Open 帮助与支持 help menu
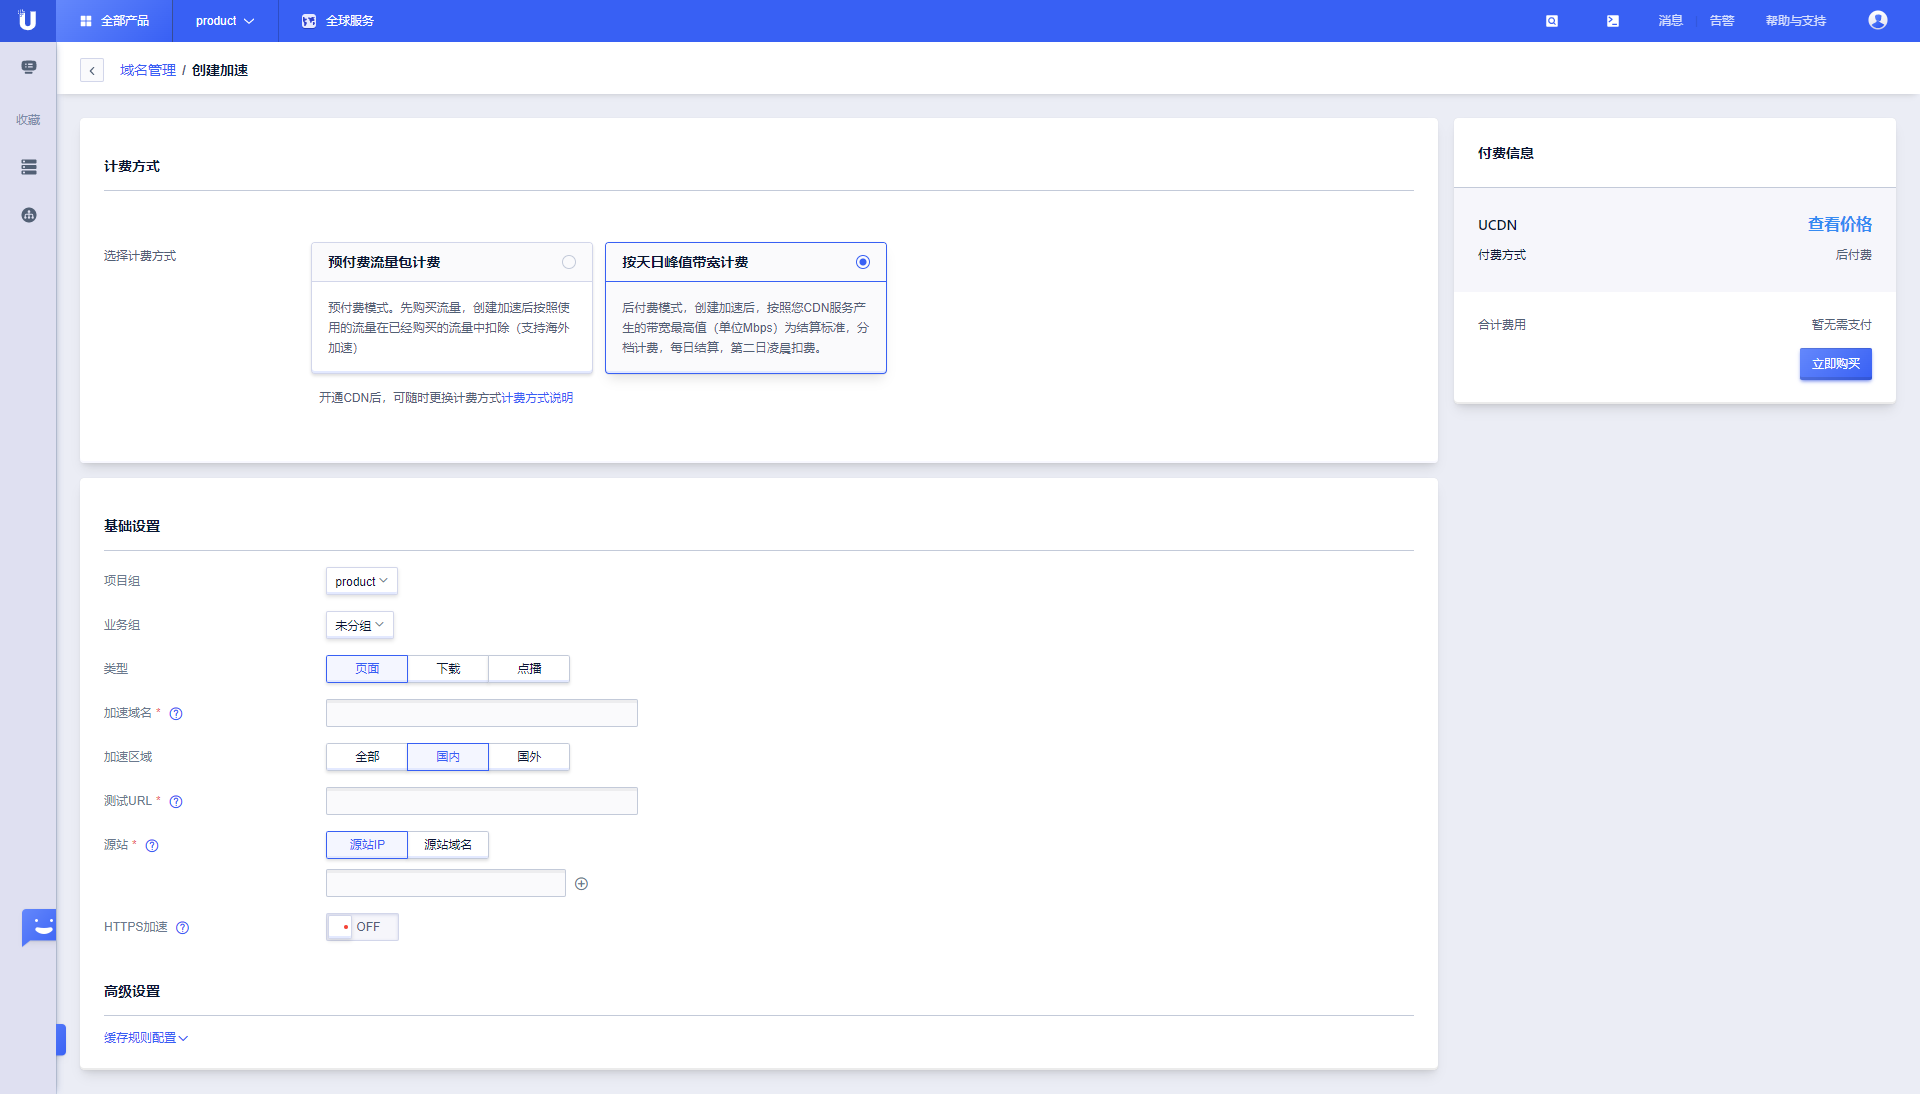 click(x=1796, y=21)
